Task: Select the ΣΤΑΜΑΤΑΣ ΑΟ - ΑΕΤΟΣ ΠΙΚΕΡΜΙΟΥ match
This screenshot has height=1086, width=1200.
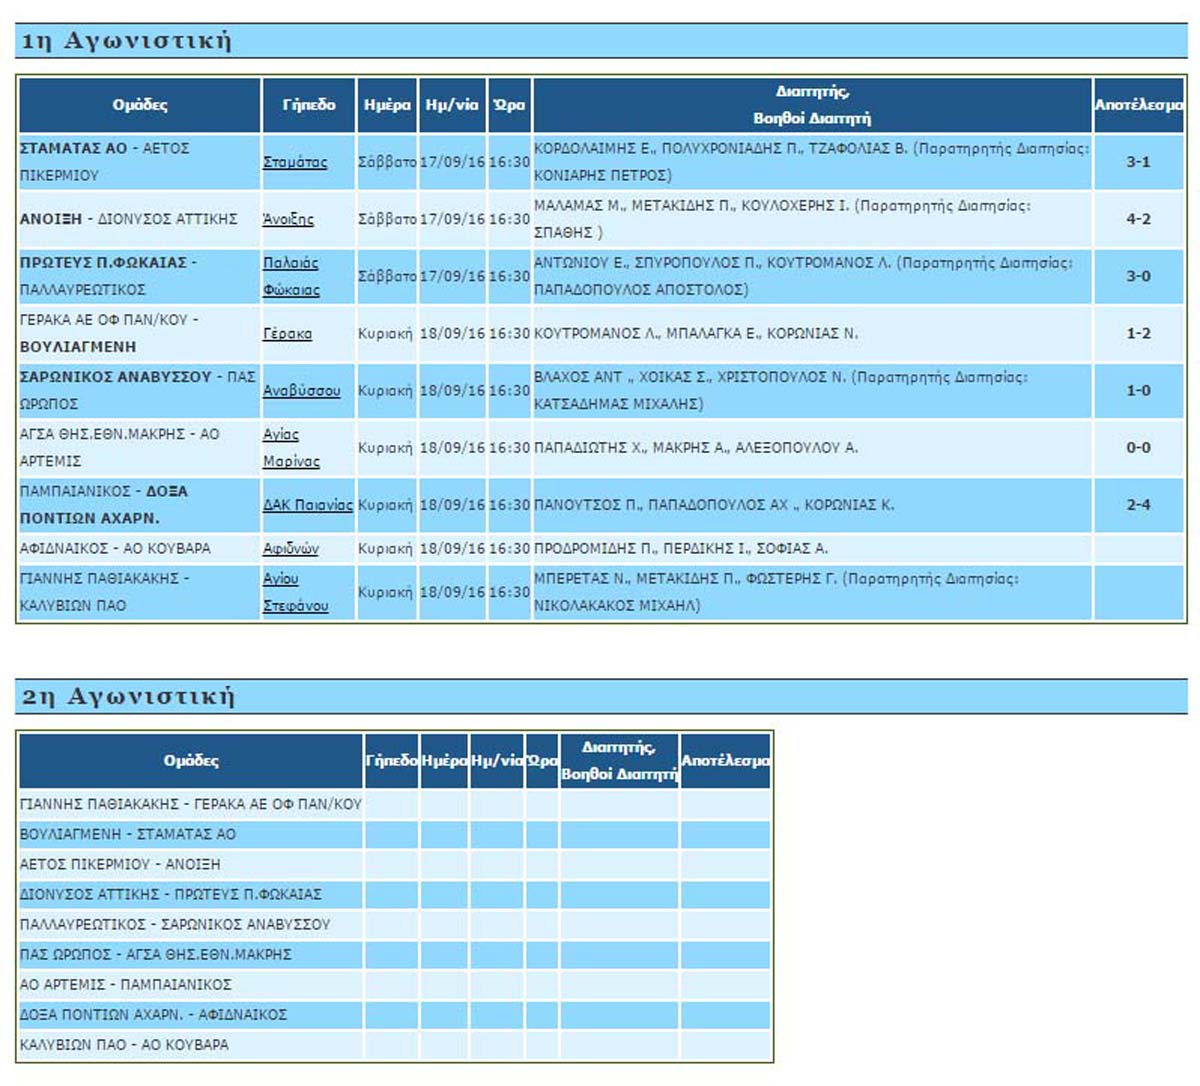Action: tap(140, 162)
